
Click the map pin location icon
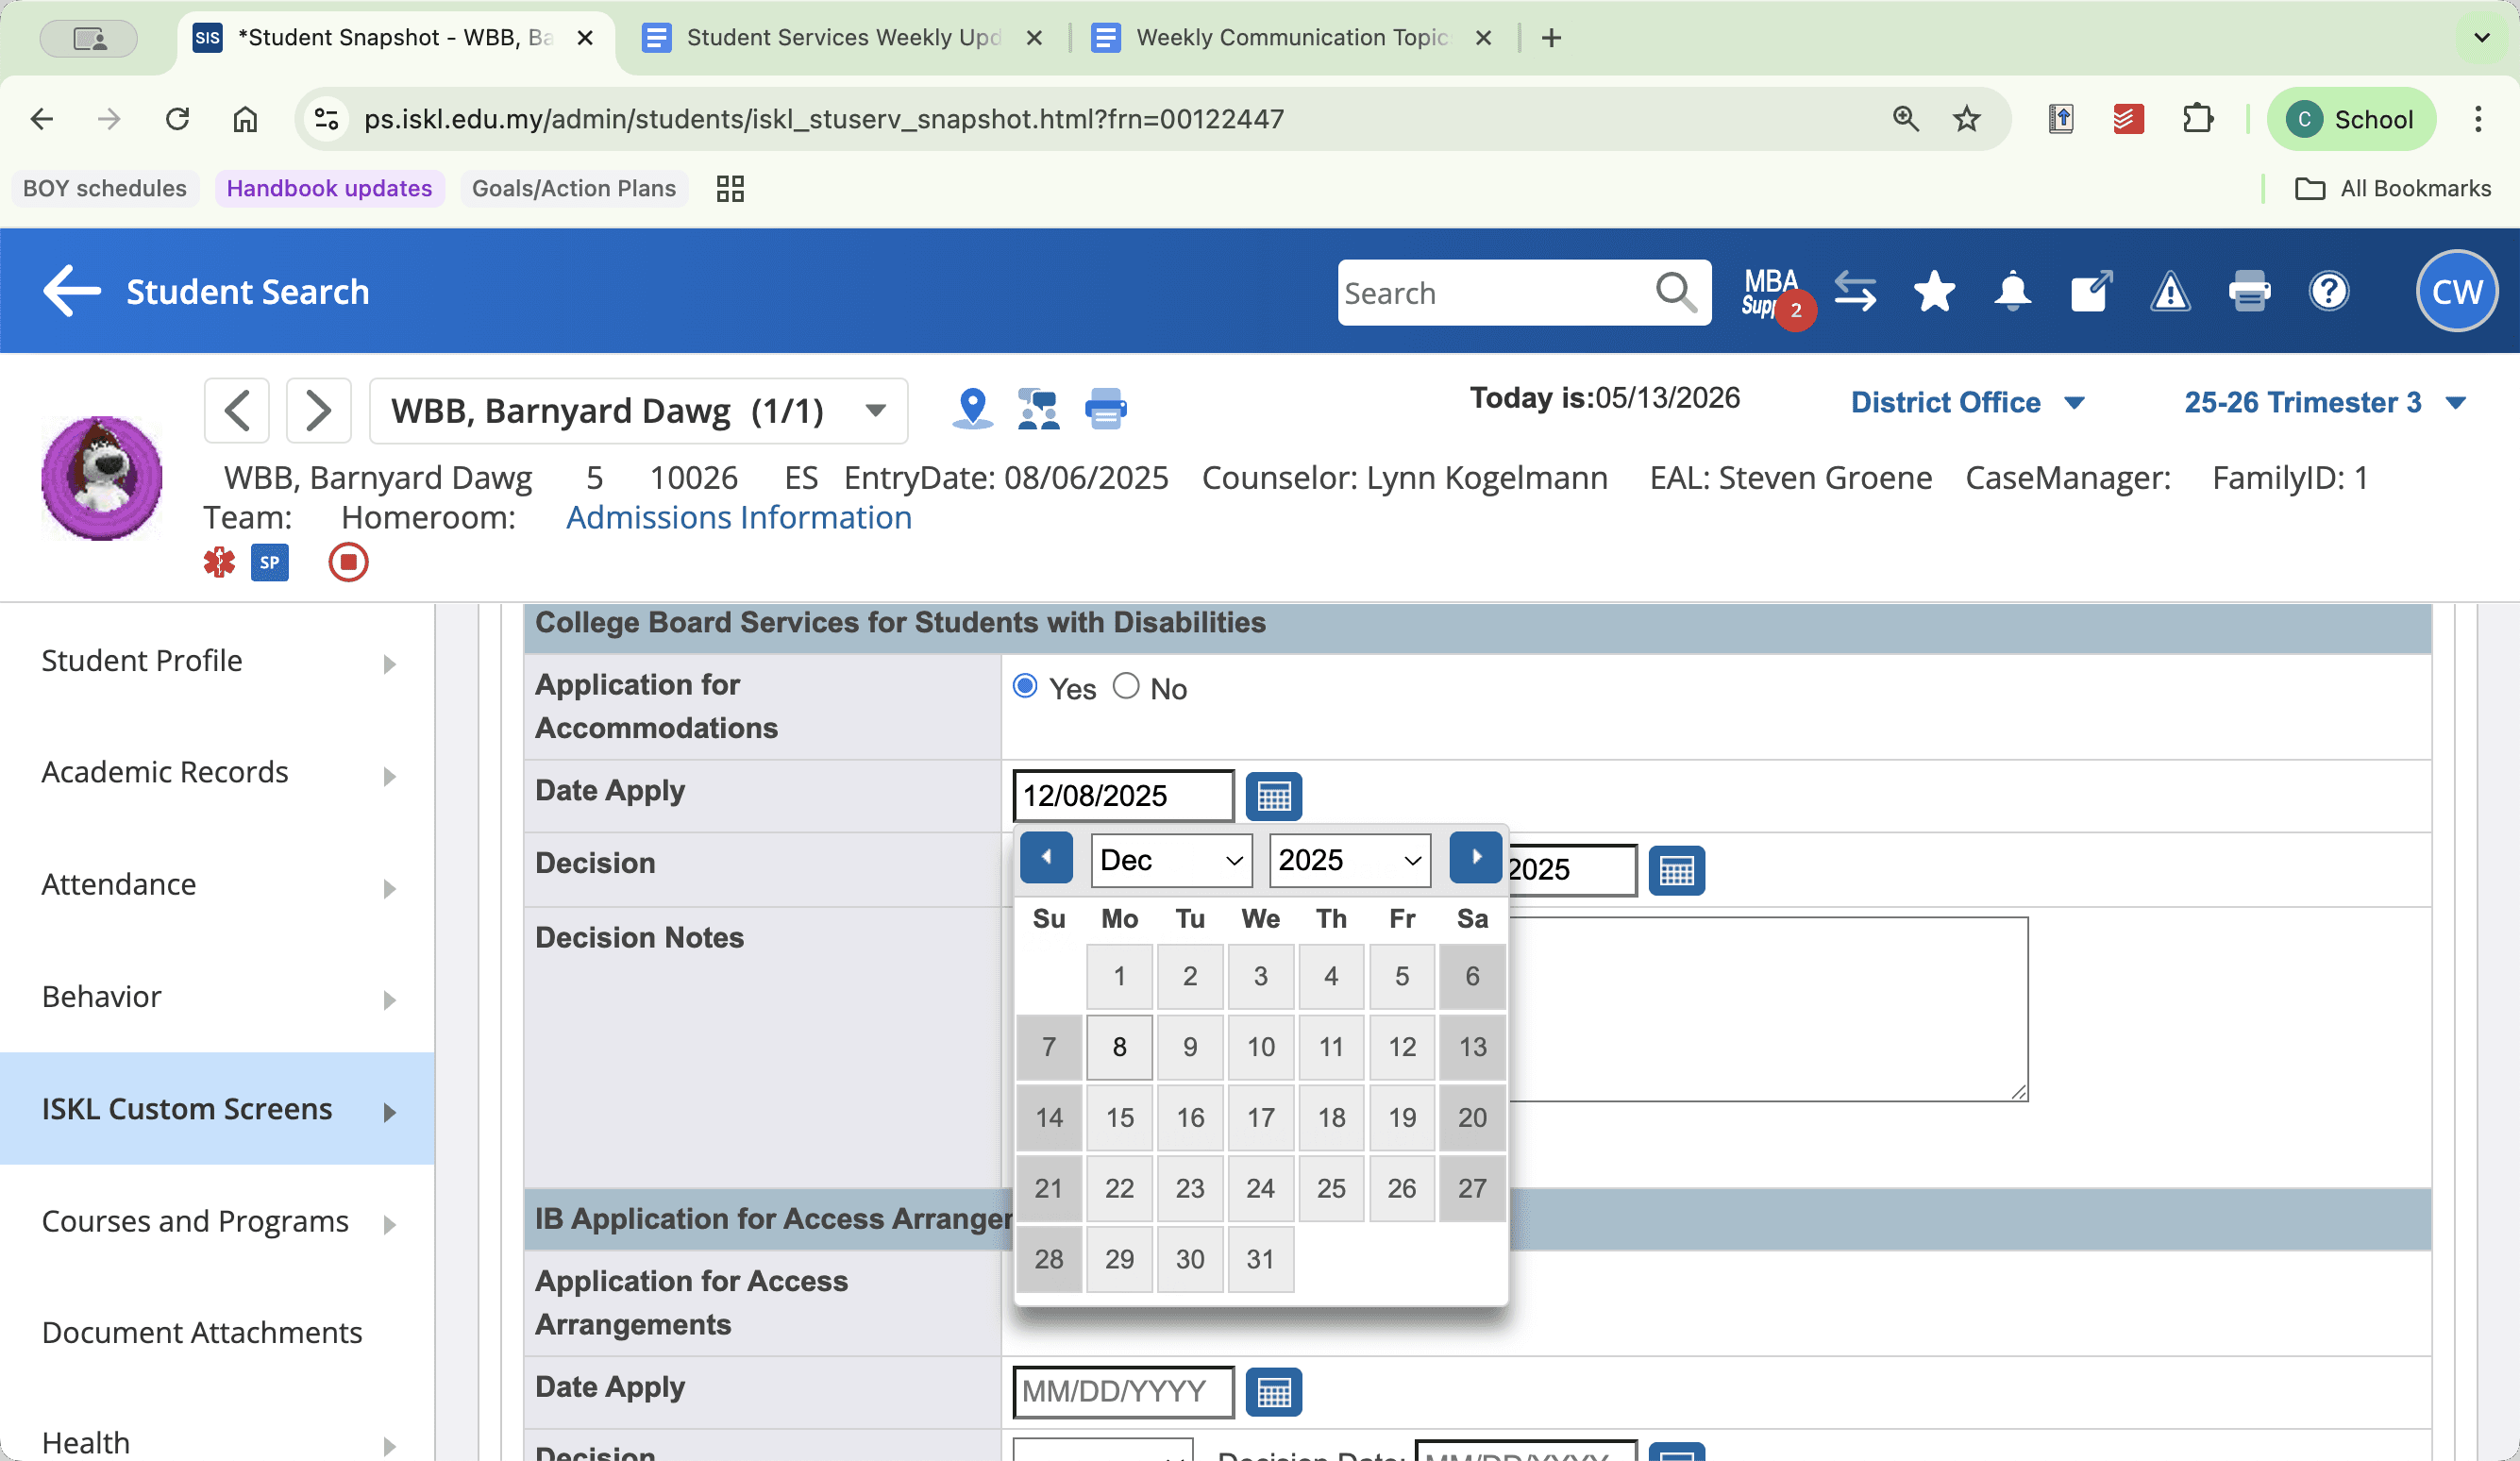[972, 409]
